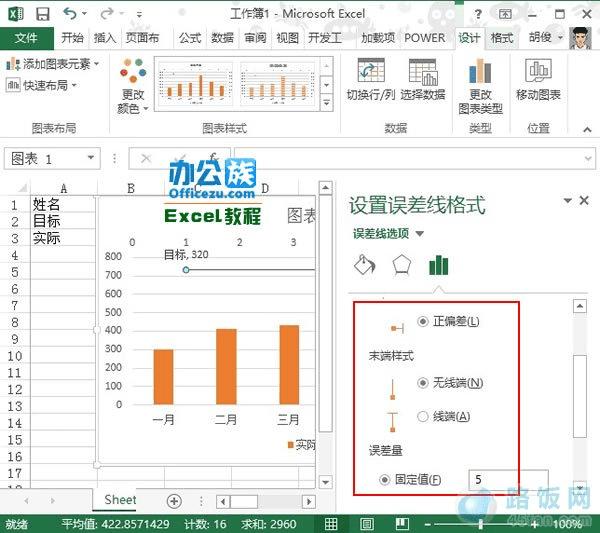Click Switch Row/Column icon
600x533 pixels.
pyautogui.click(x=370, y=70)
